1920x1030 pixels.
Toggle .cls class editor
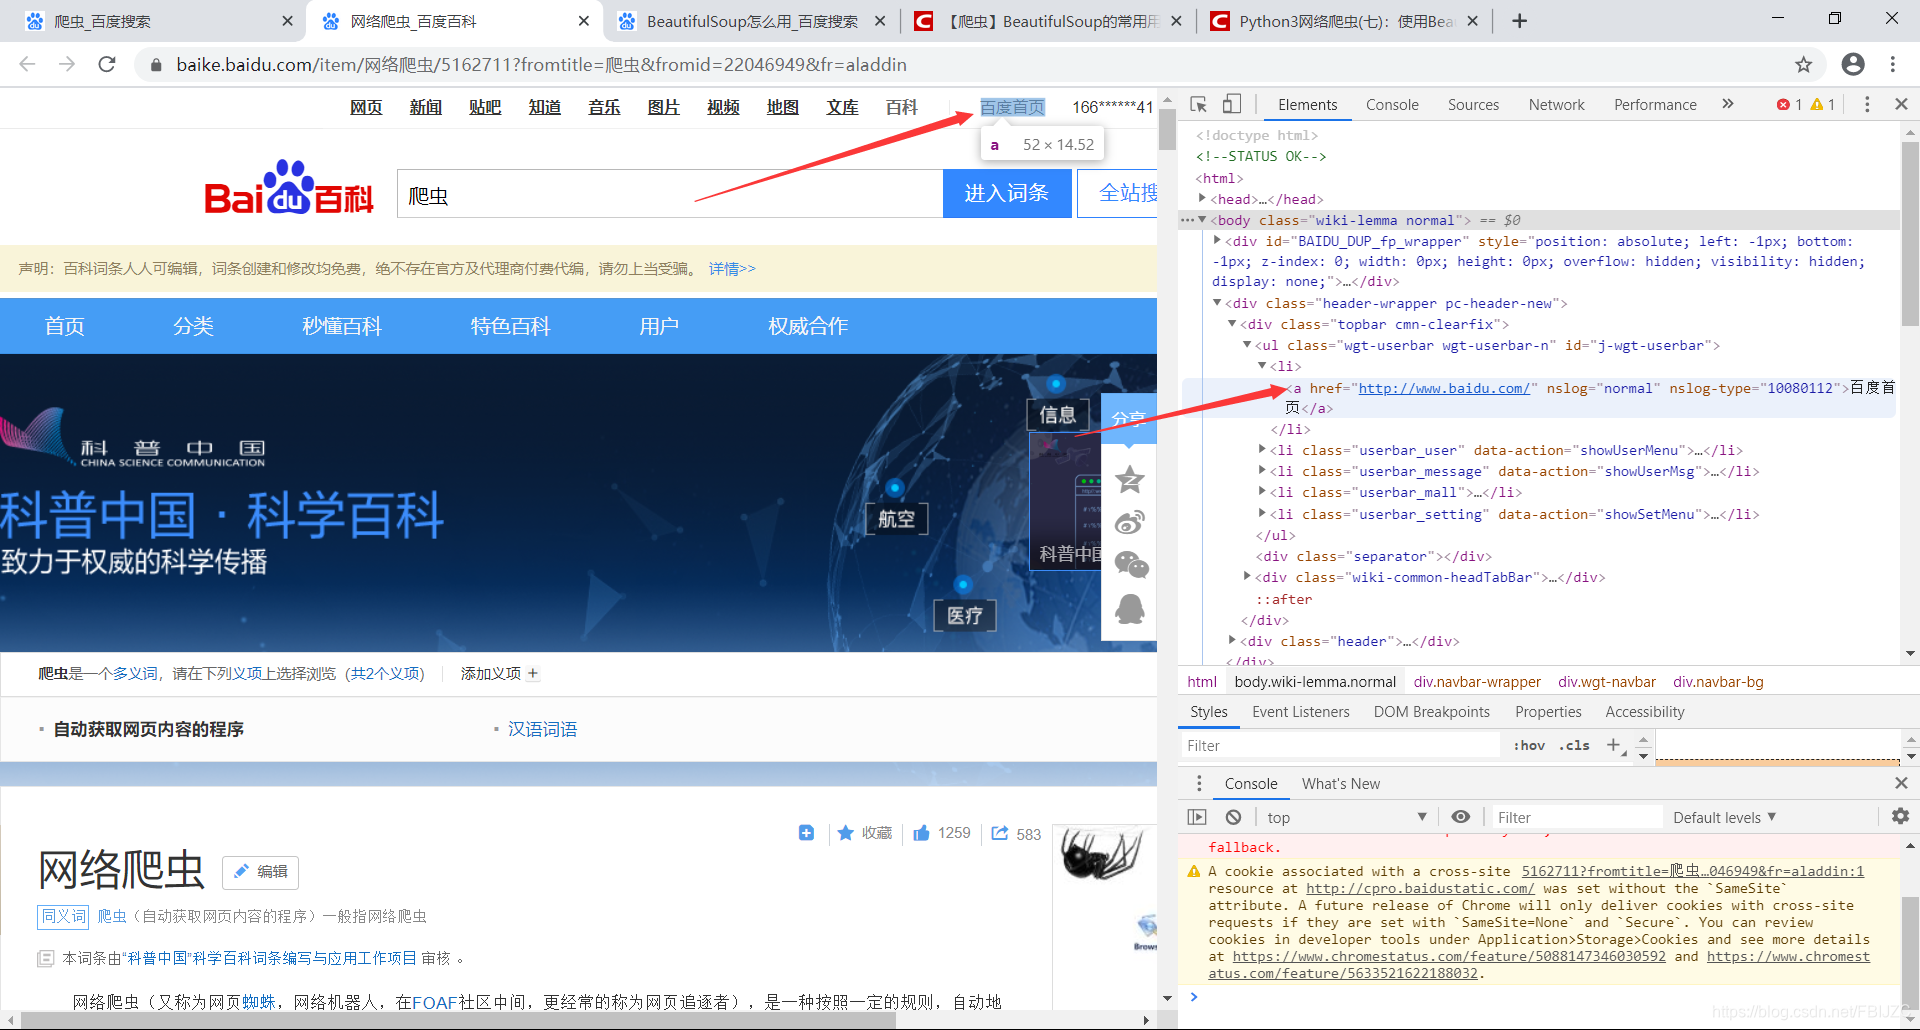coord(1574,745)
